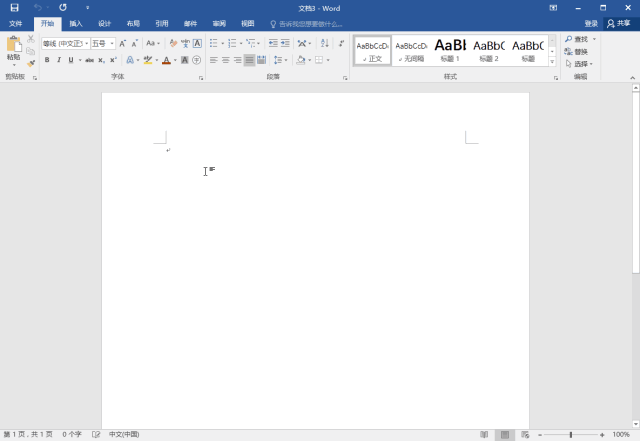Click the yellow text highlight color button

tap(148, 60)
